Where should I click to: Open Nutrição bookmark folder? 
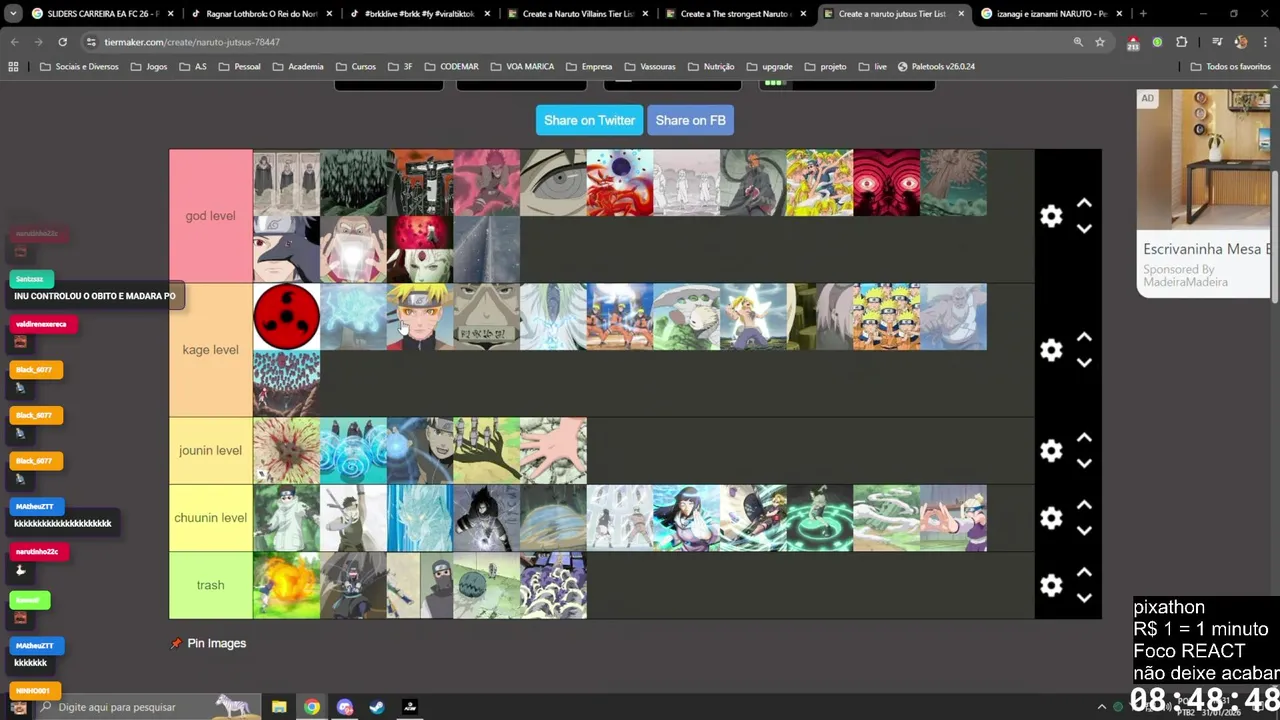click(710, 67)
